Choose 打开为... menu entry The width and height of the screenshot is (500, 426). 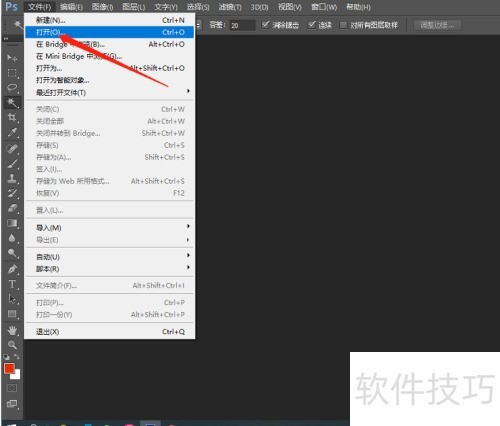click(x=109, y=68)
